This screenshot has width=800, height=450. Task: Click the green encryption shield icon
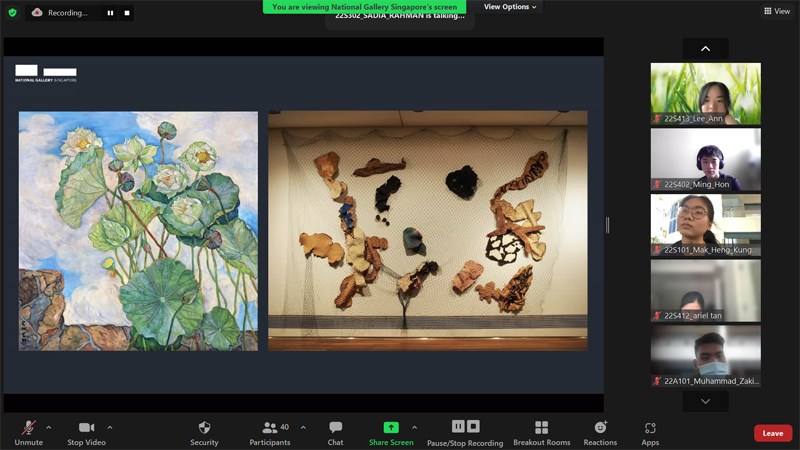[13, 13]
